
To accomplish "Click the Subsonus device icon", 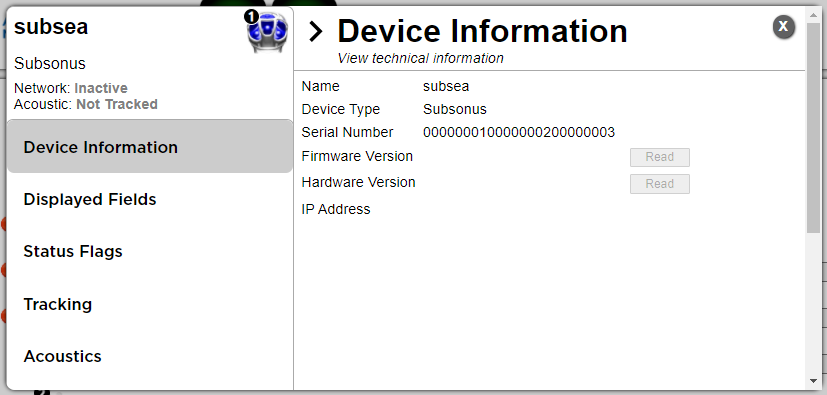I will pos(268,32).
